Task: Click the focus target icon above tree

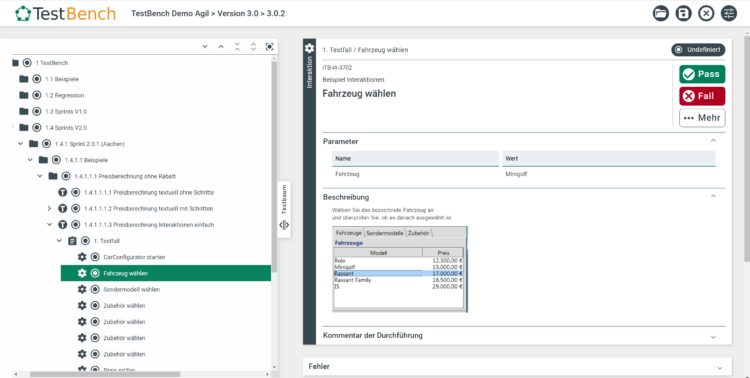Action: click(270, 46)
